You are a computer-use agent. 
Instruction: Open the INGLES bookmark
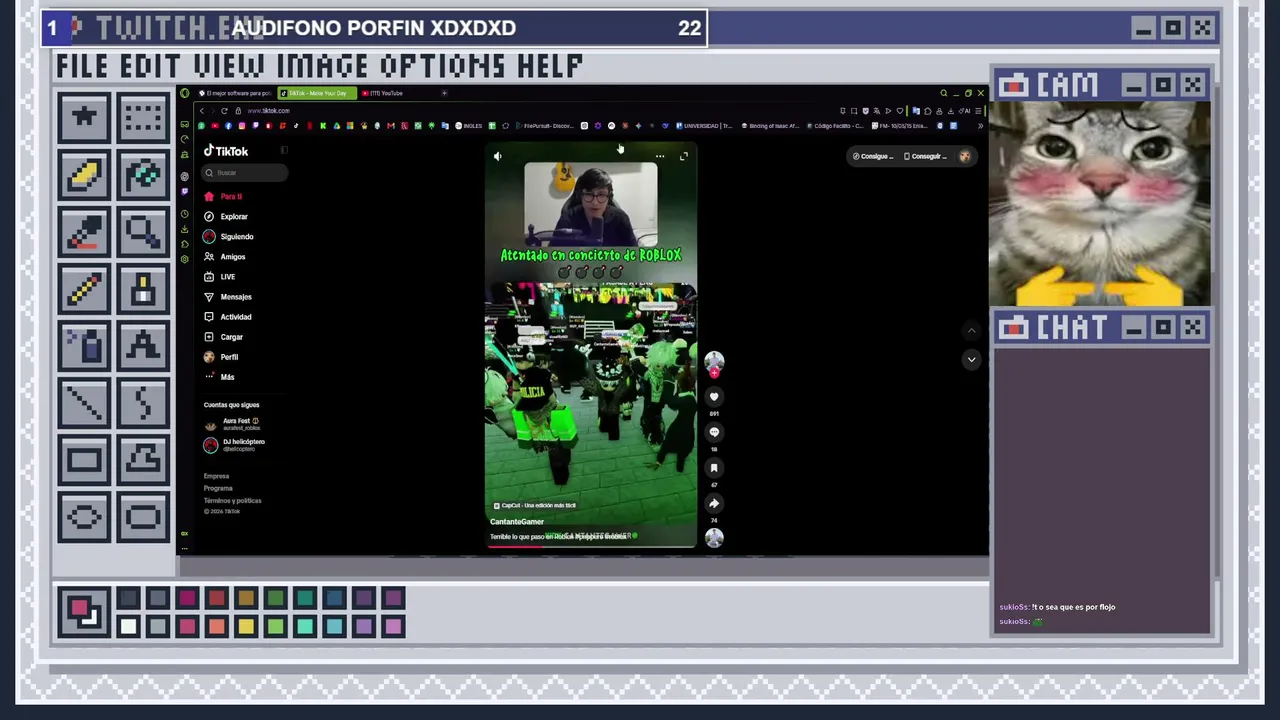coord(468,126)
